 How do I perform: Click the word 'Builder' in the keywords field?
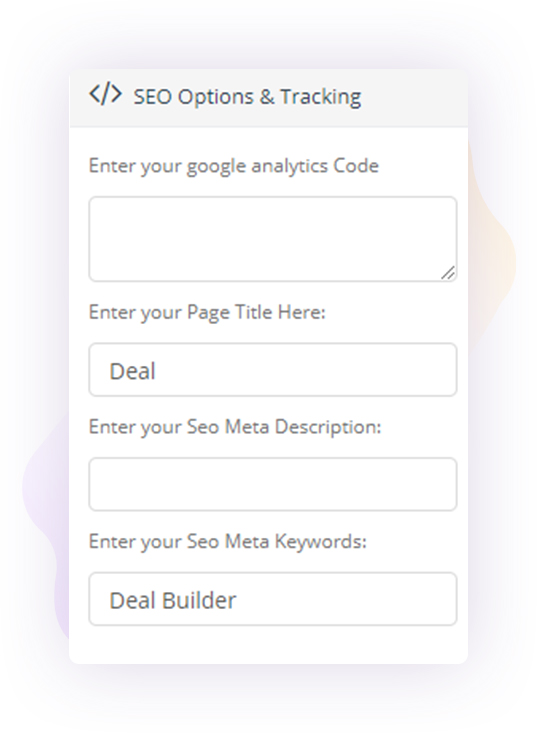[x=199, y=600]
